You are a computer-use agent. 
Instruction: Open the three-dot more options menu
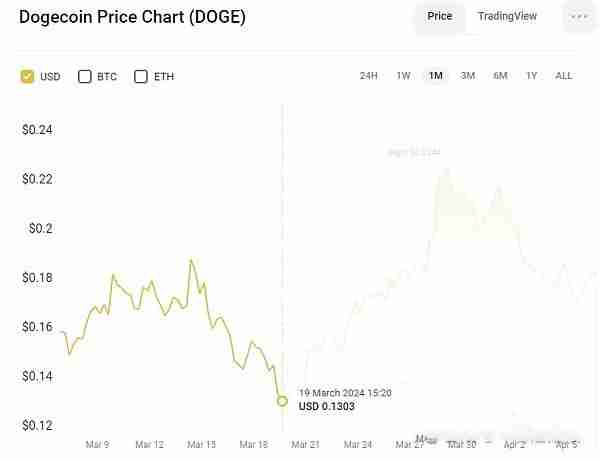click(579, 17)
